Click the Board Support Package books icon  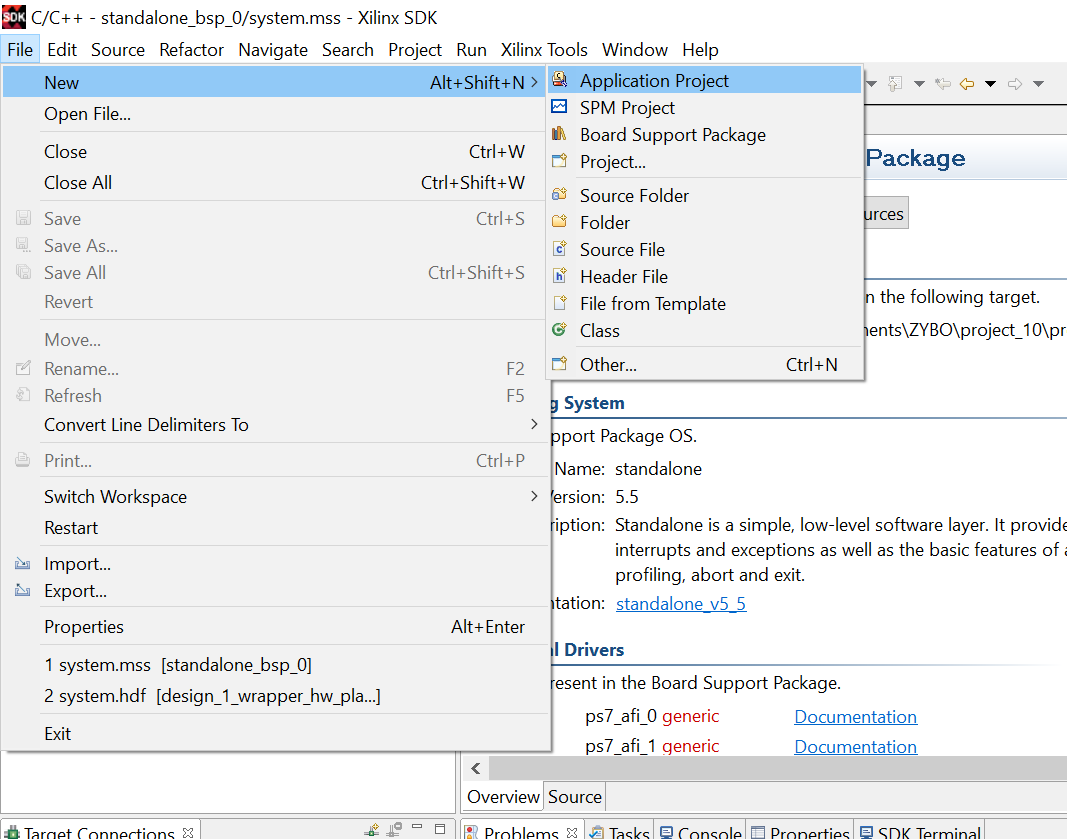[x=559, y=134]
